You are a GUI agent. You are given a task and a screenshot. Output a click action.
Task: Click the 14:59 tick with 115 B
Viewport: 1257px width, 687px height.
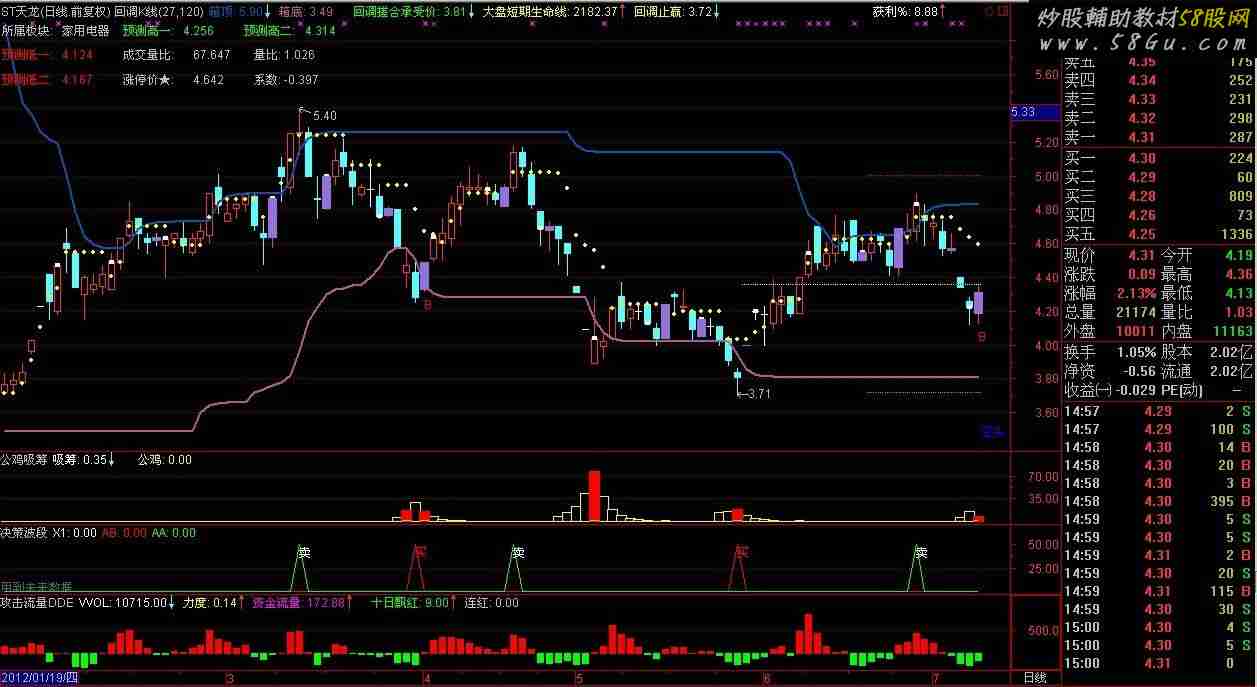[x=1158, y=591]
